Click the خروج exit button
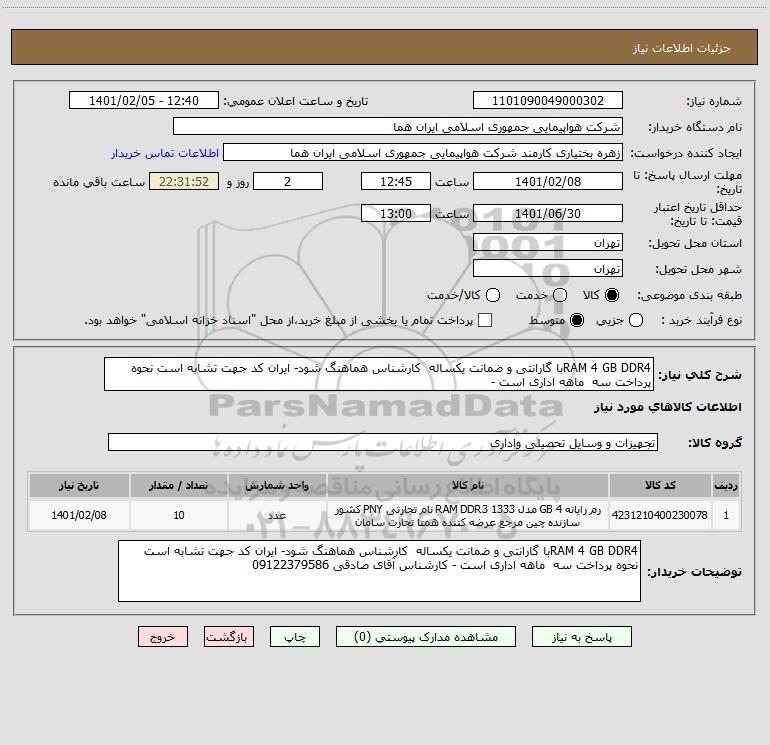 point(163,637)
